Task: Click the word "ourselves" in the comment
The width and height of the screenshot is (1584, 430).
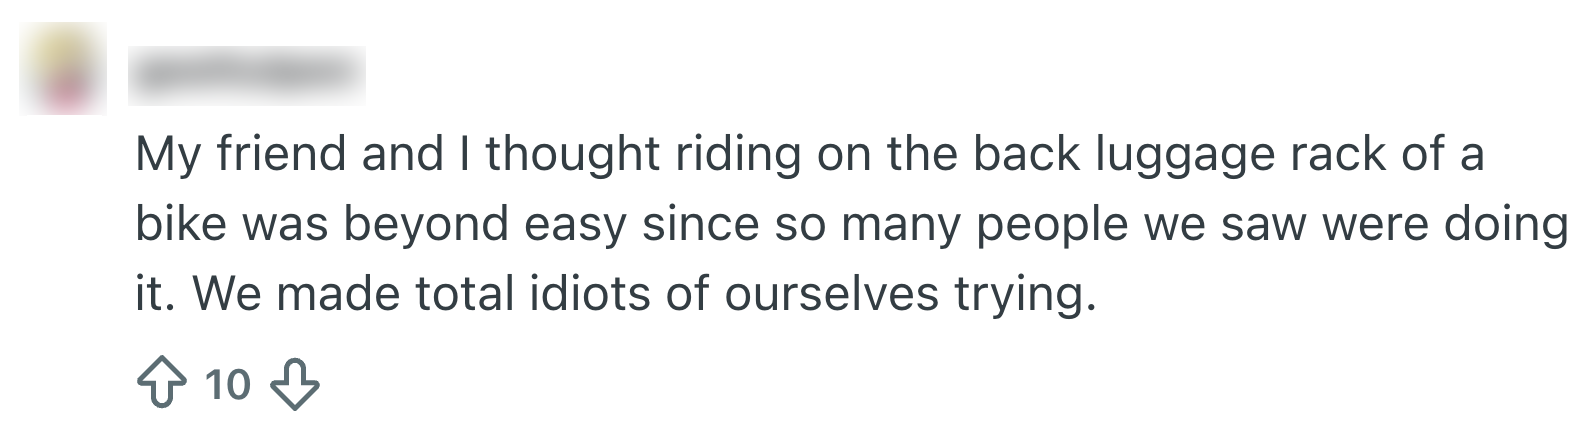Action: [830, 294]
